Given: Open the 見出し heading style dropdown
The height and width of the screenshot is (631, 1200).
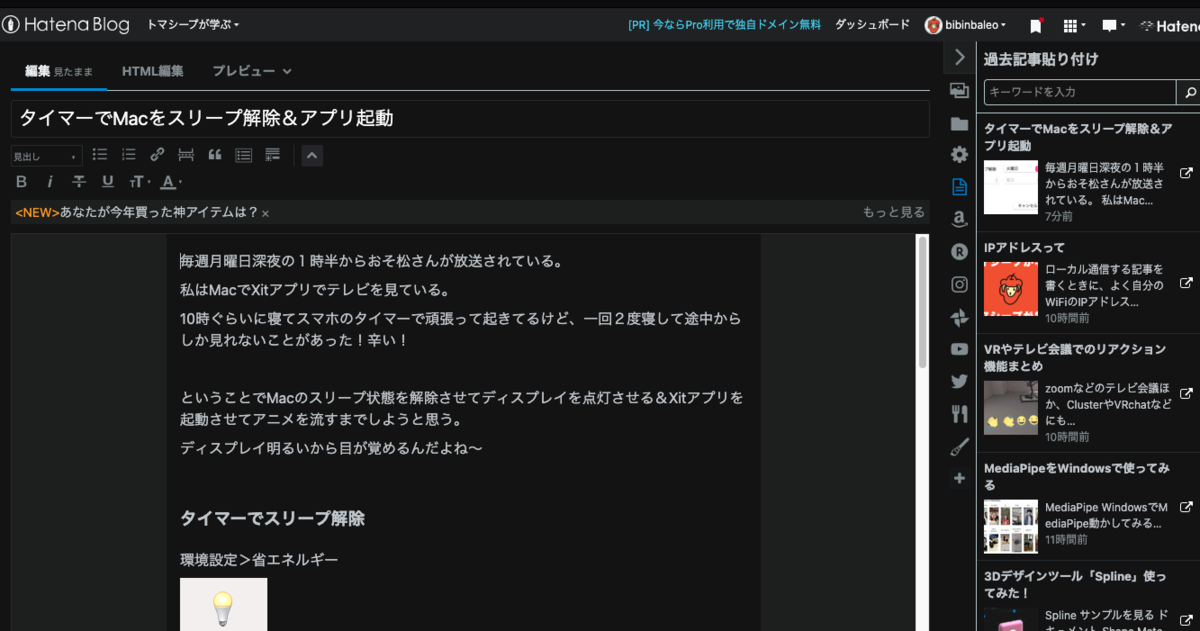Looking at the screenshot, I should coord(46,156).
